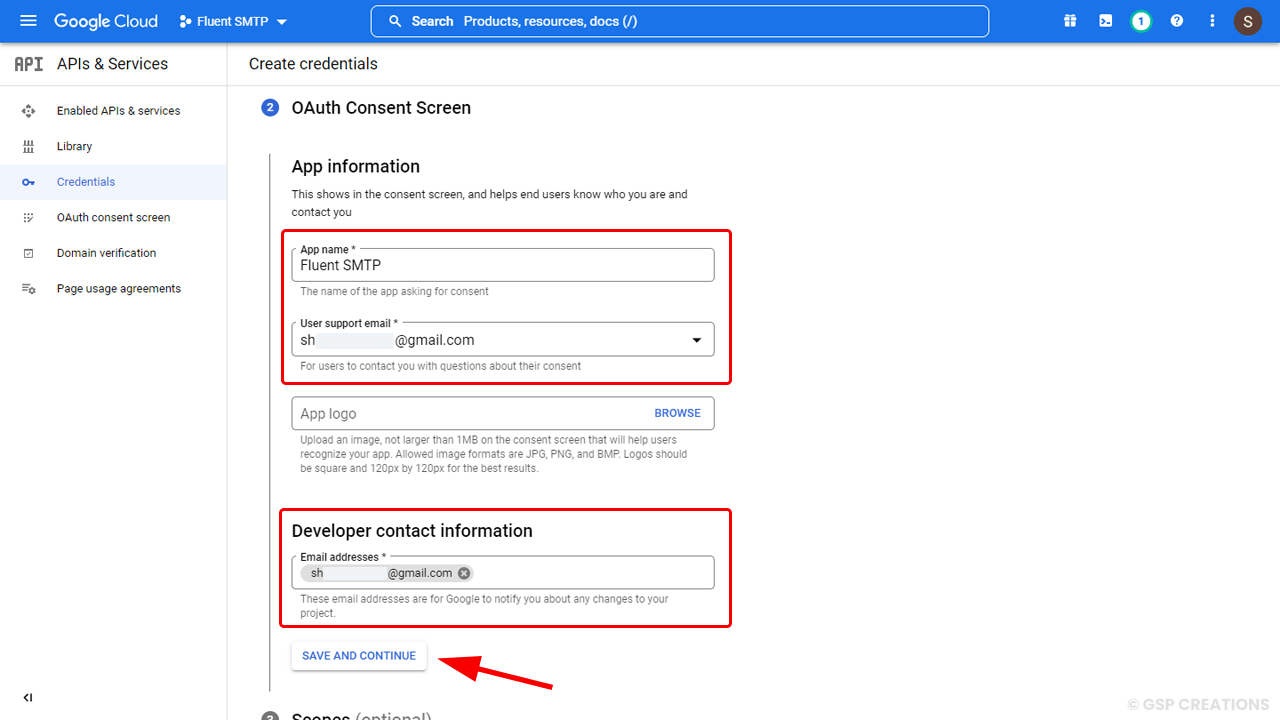The image size is (1280, 720).
Task: Switch to the Credentials sidebar entry
Action: point(86,181)
